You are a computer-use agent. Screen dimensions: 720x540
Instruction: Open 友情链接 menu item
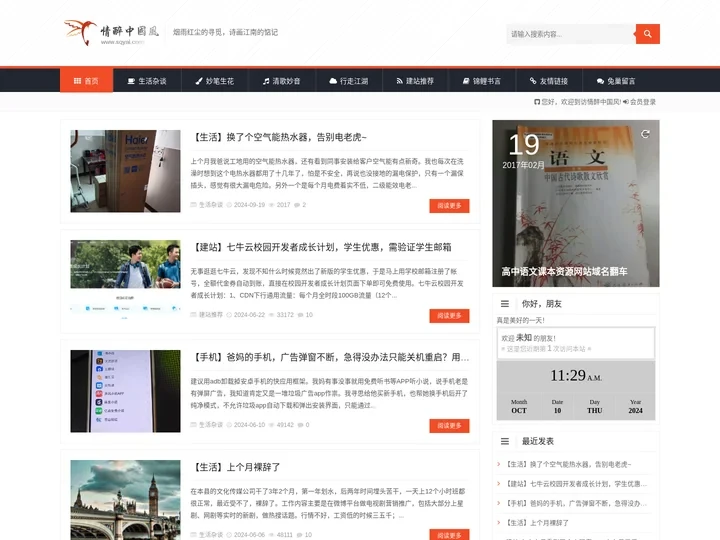[x=549, y=81]
